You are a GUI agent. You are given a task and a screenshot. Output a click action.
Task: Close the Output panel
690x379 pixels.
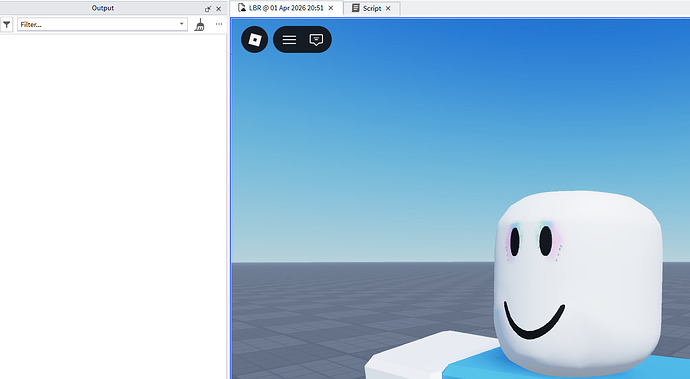tap(218, 8)
